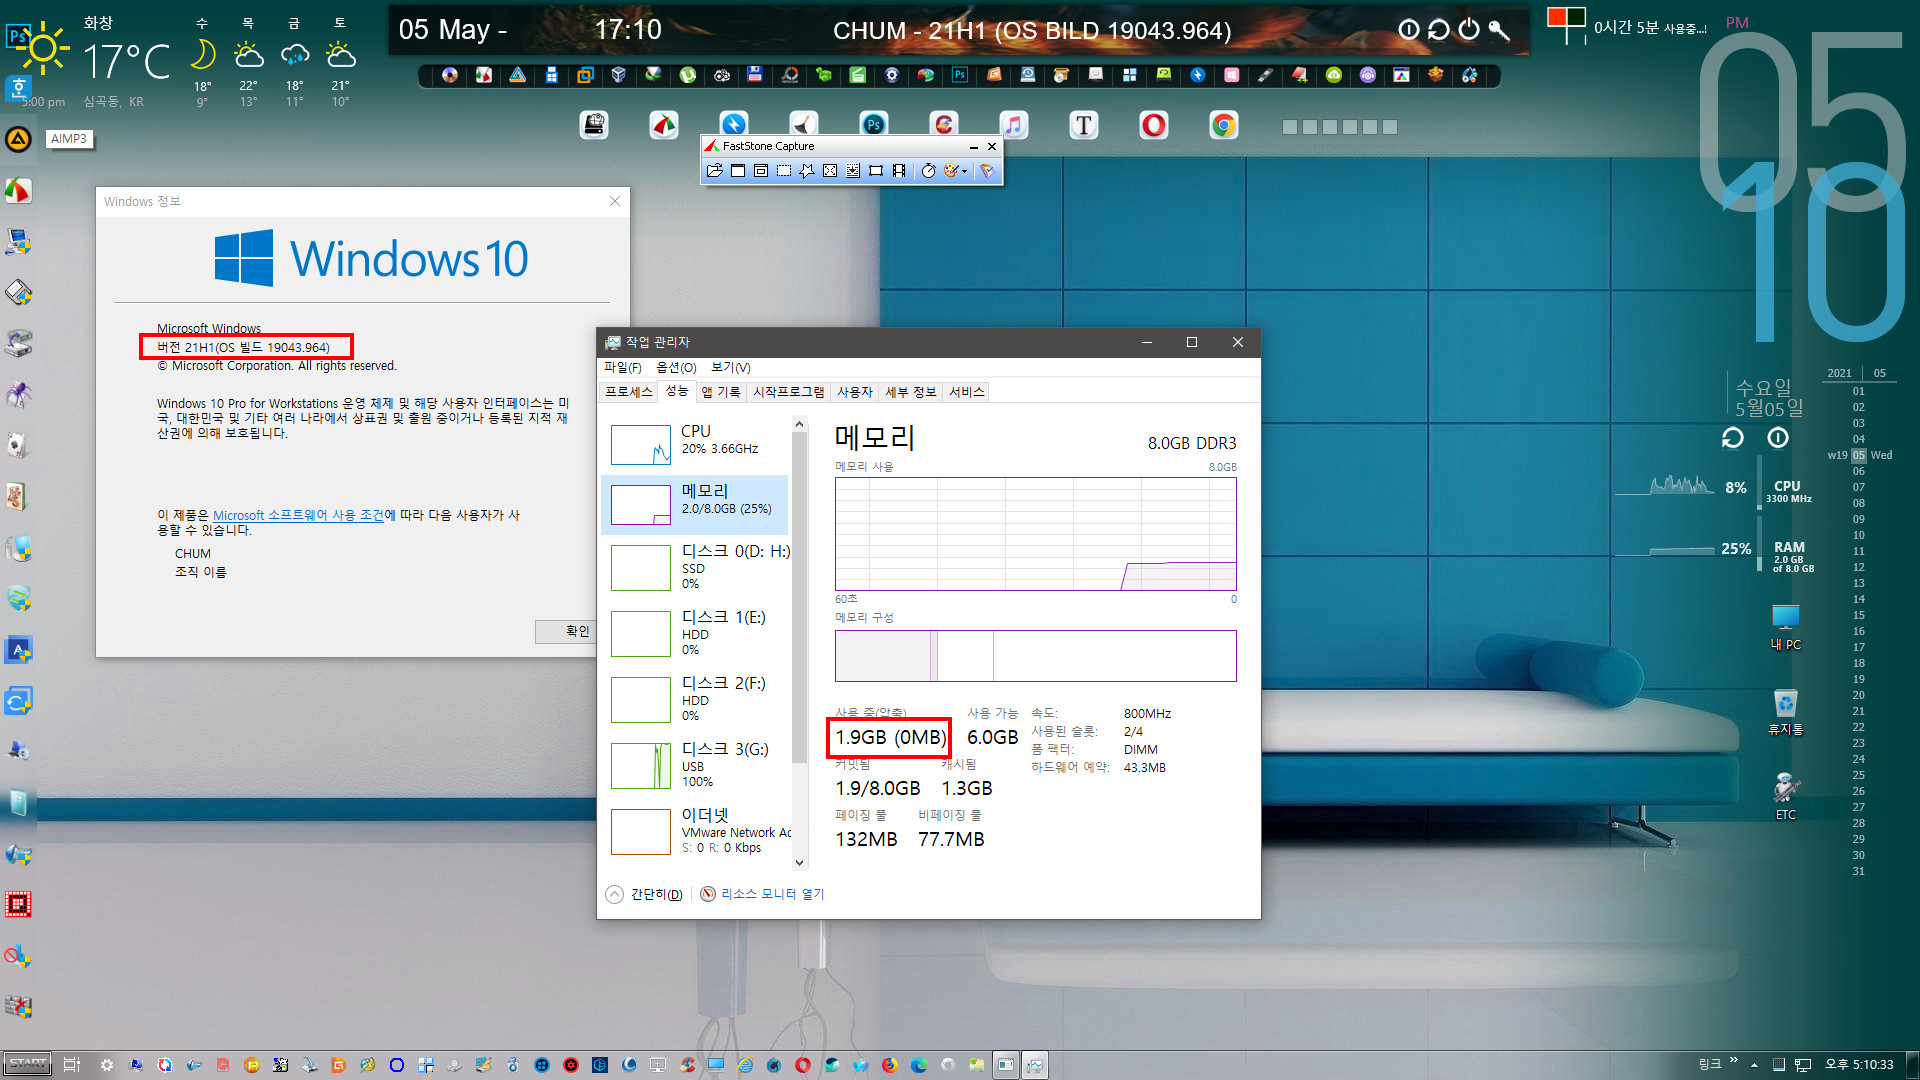Click START button on taskbar
Image resolution: width=1920 pixels, height=1080 pixels.
[27, 1064]
